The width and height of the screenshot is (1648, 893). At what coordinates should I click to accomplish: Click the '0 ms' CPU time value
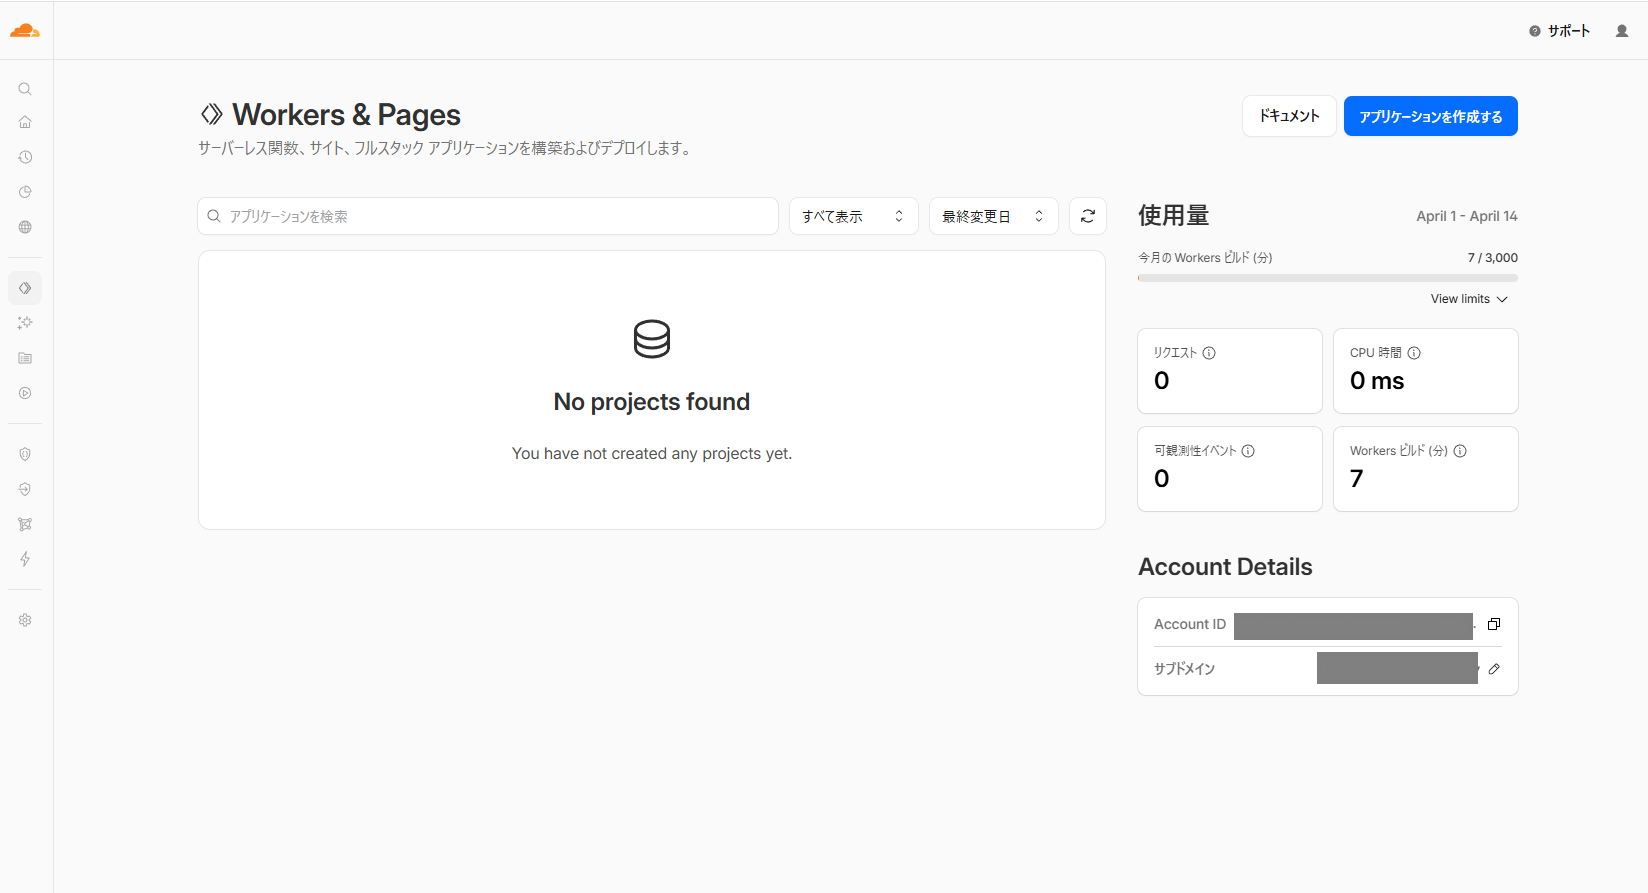(x=1377, y=381)
